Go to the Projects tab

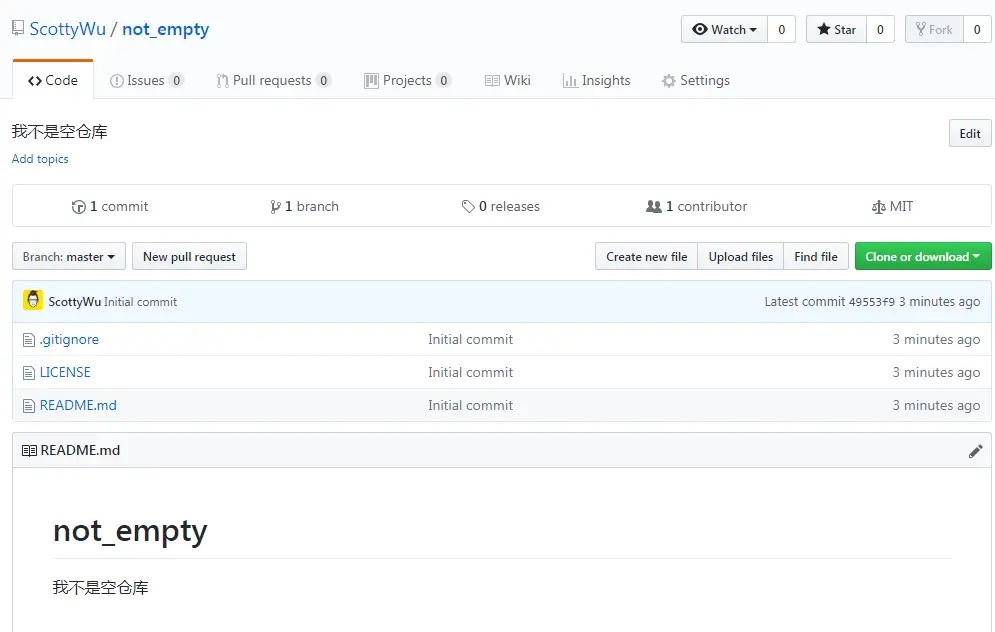[x=407, y=81]
